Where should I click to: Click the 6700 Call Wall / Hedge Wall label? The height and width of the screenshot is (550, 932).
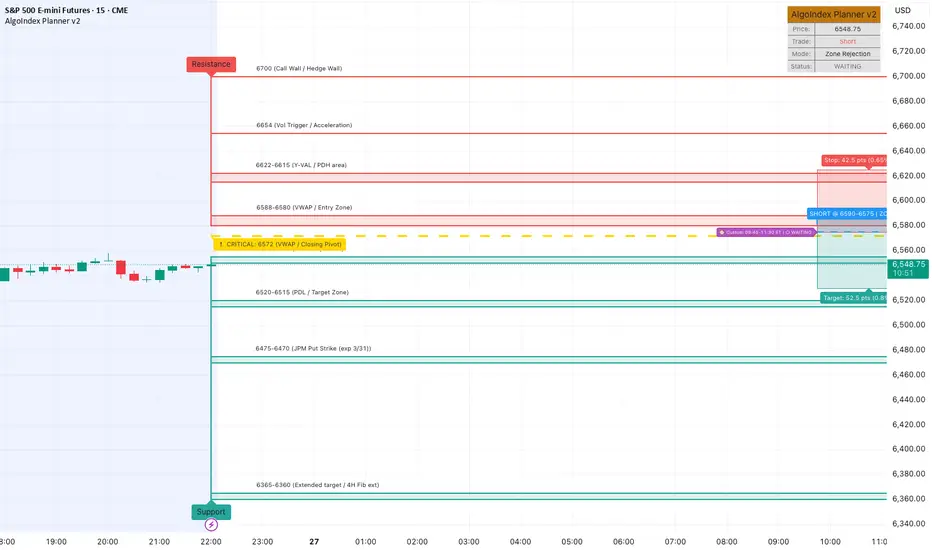(x=299, y=68)
